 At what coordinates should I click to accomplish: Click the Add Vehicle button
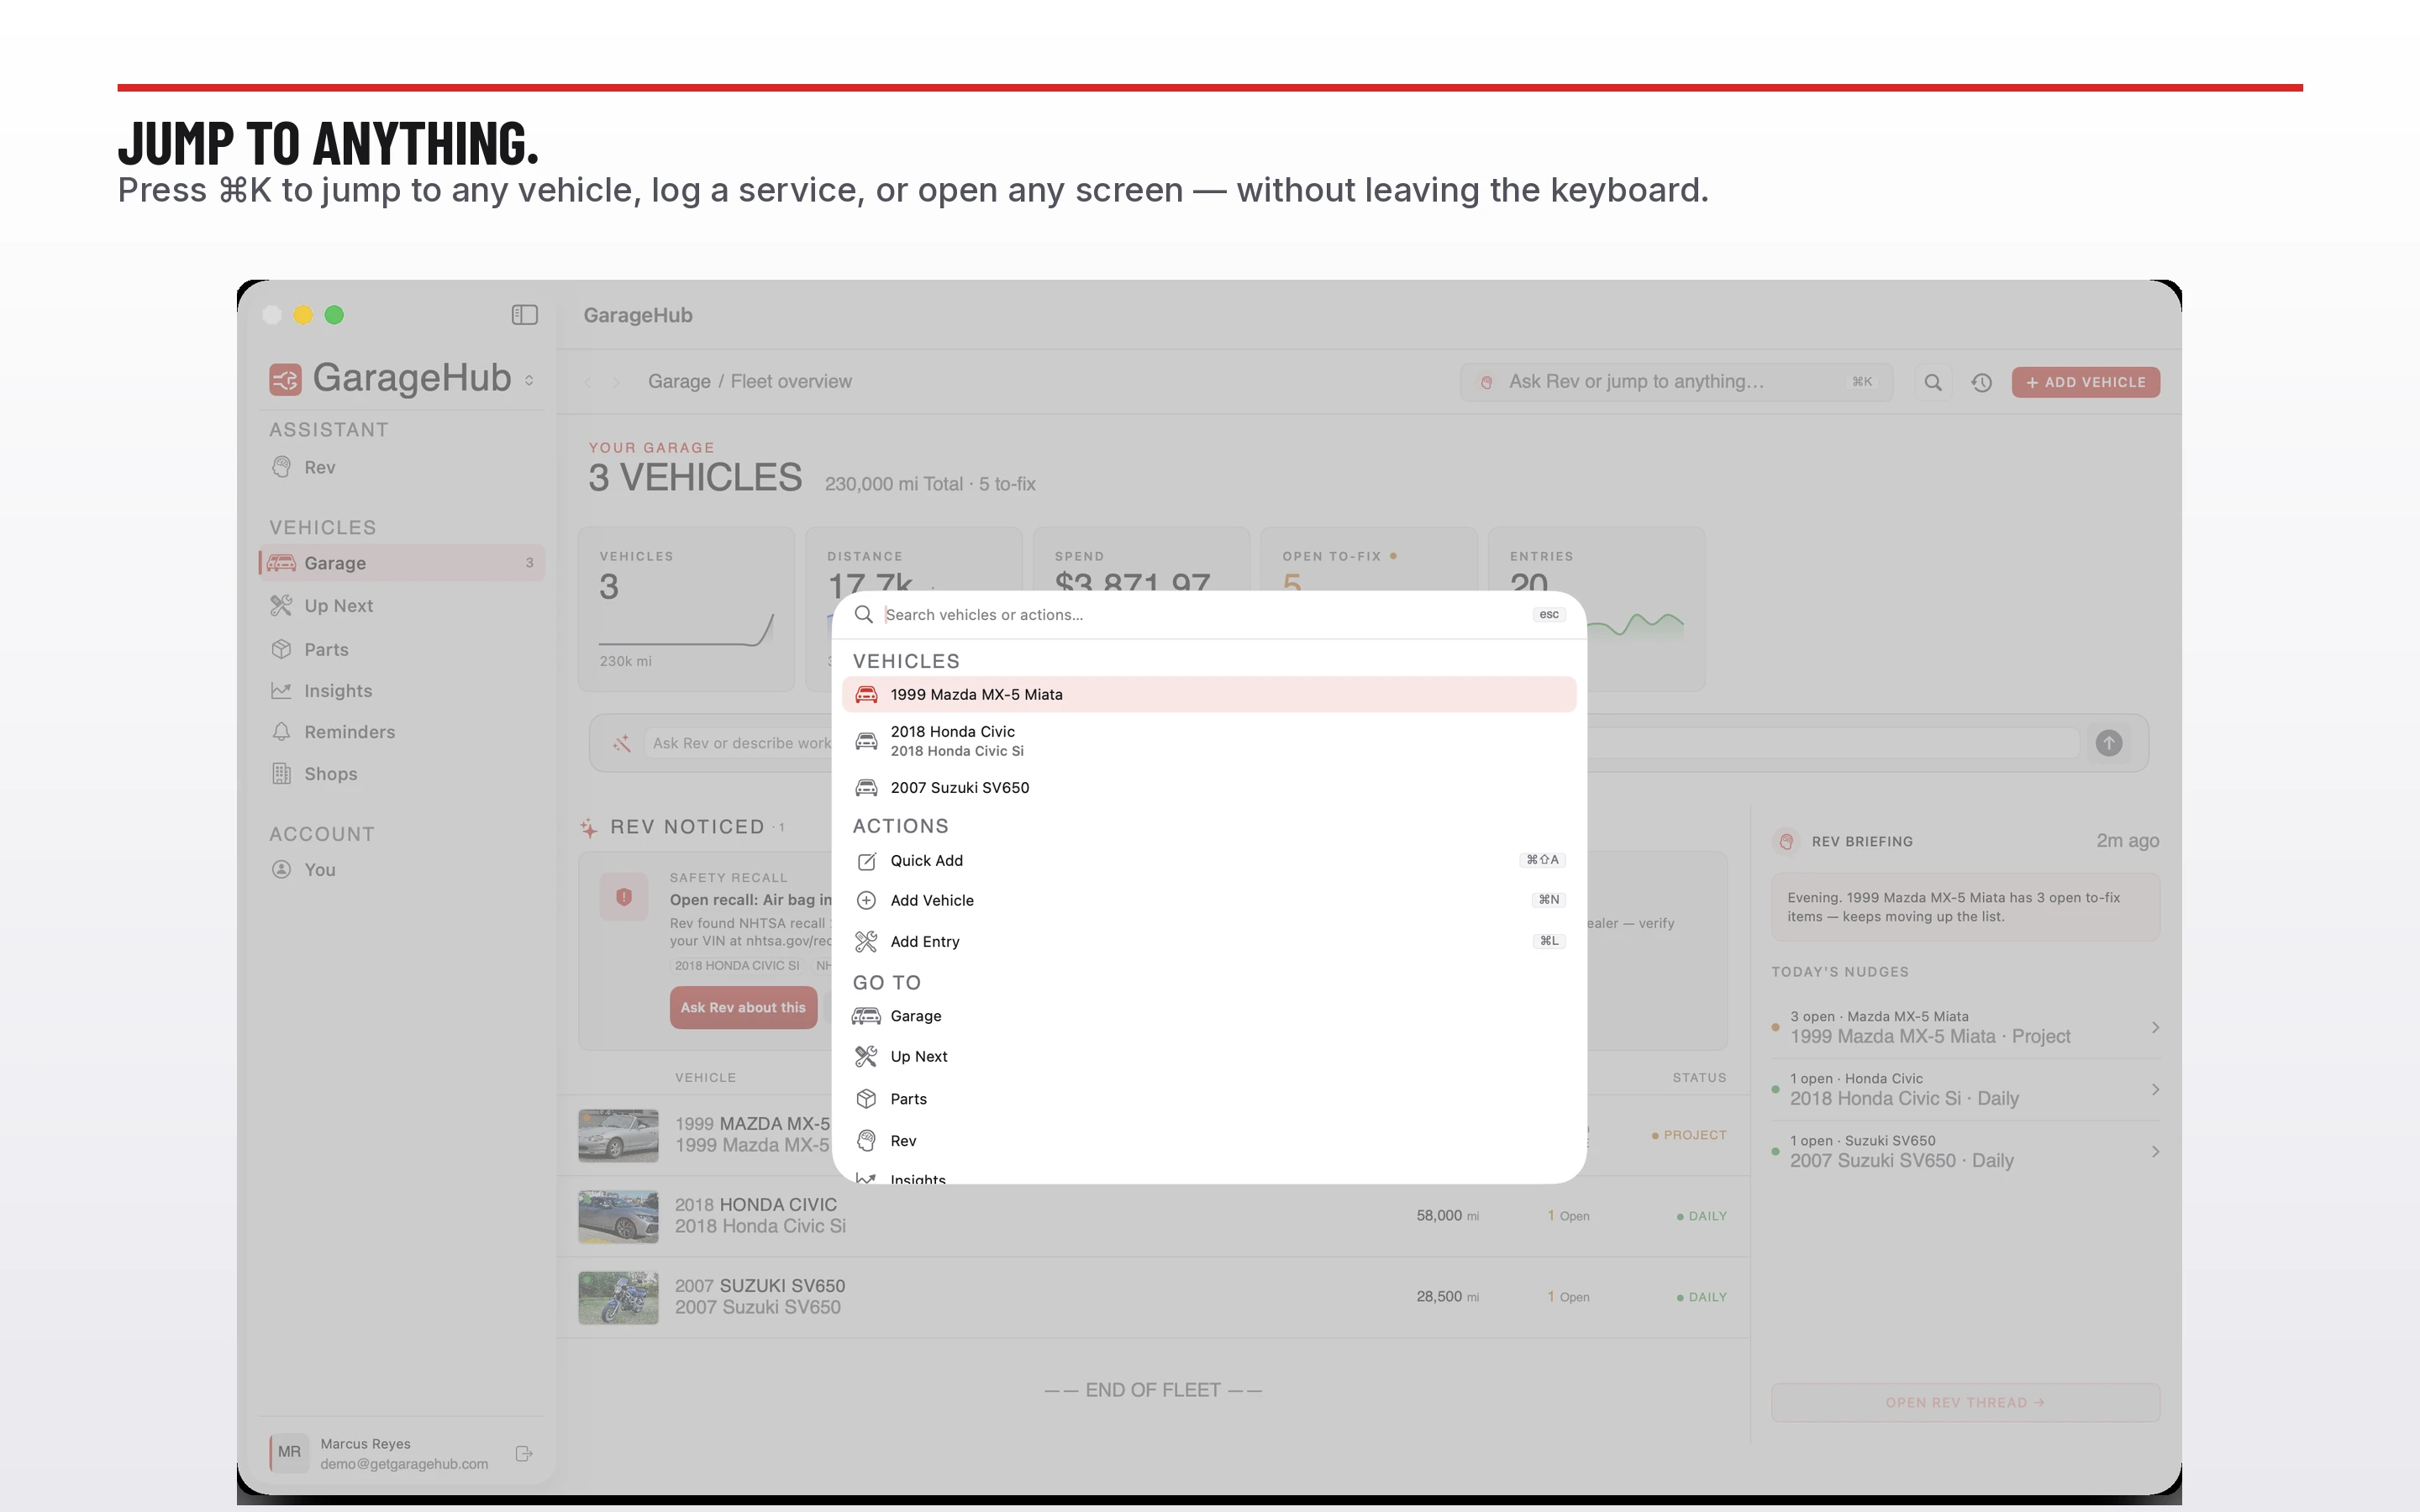click(x=2085, y=382)
